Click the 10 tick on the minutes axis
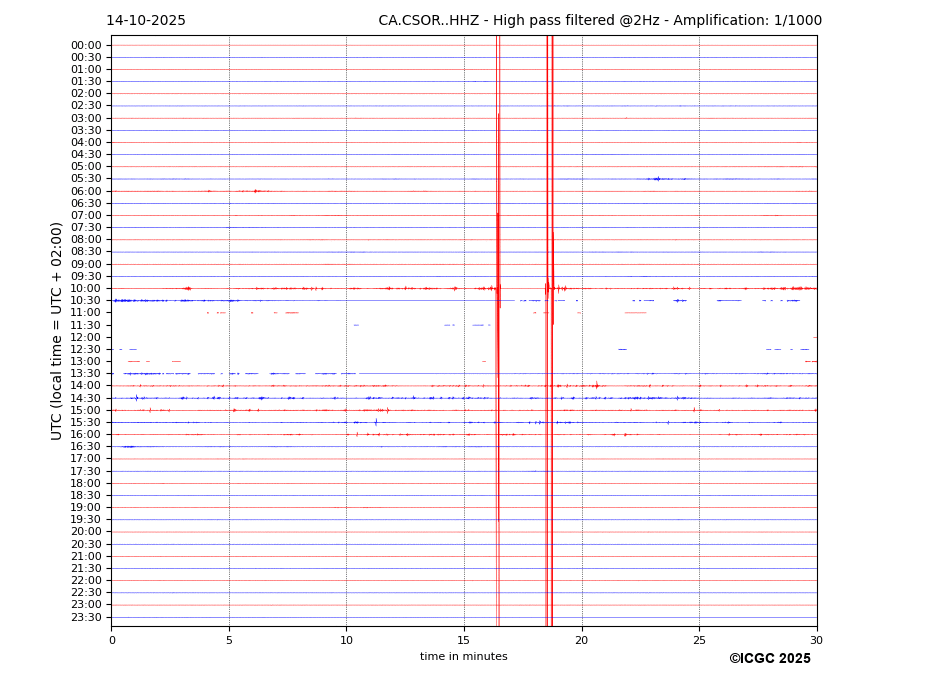The width and height of the screenshot is (927, 696). 346,640
